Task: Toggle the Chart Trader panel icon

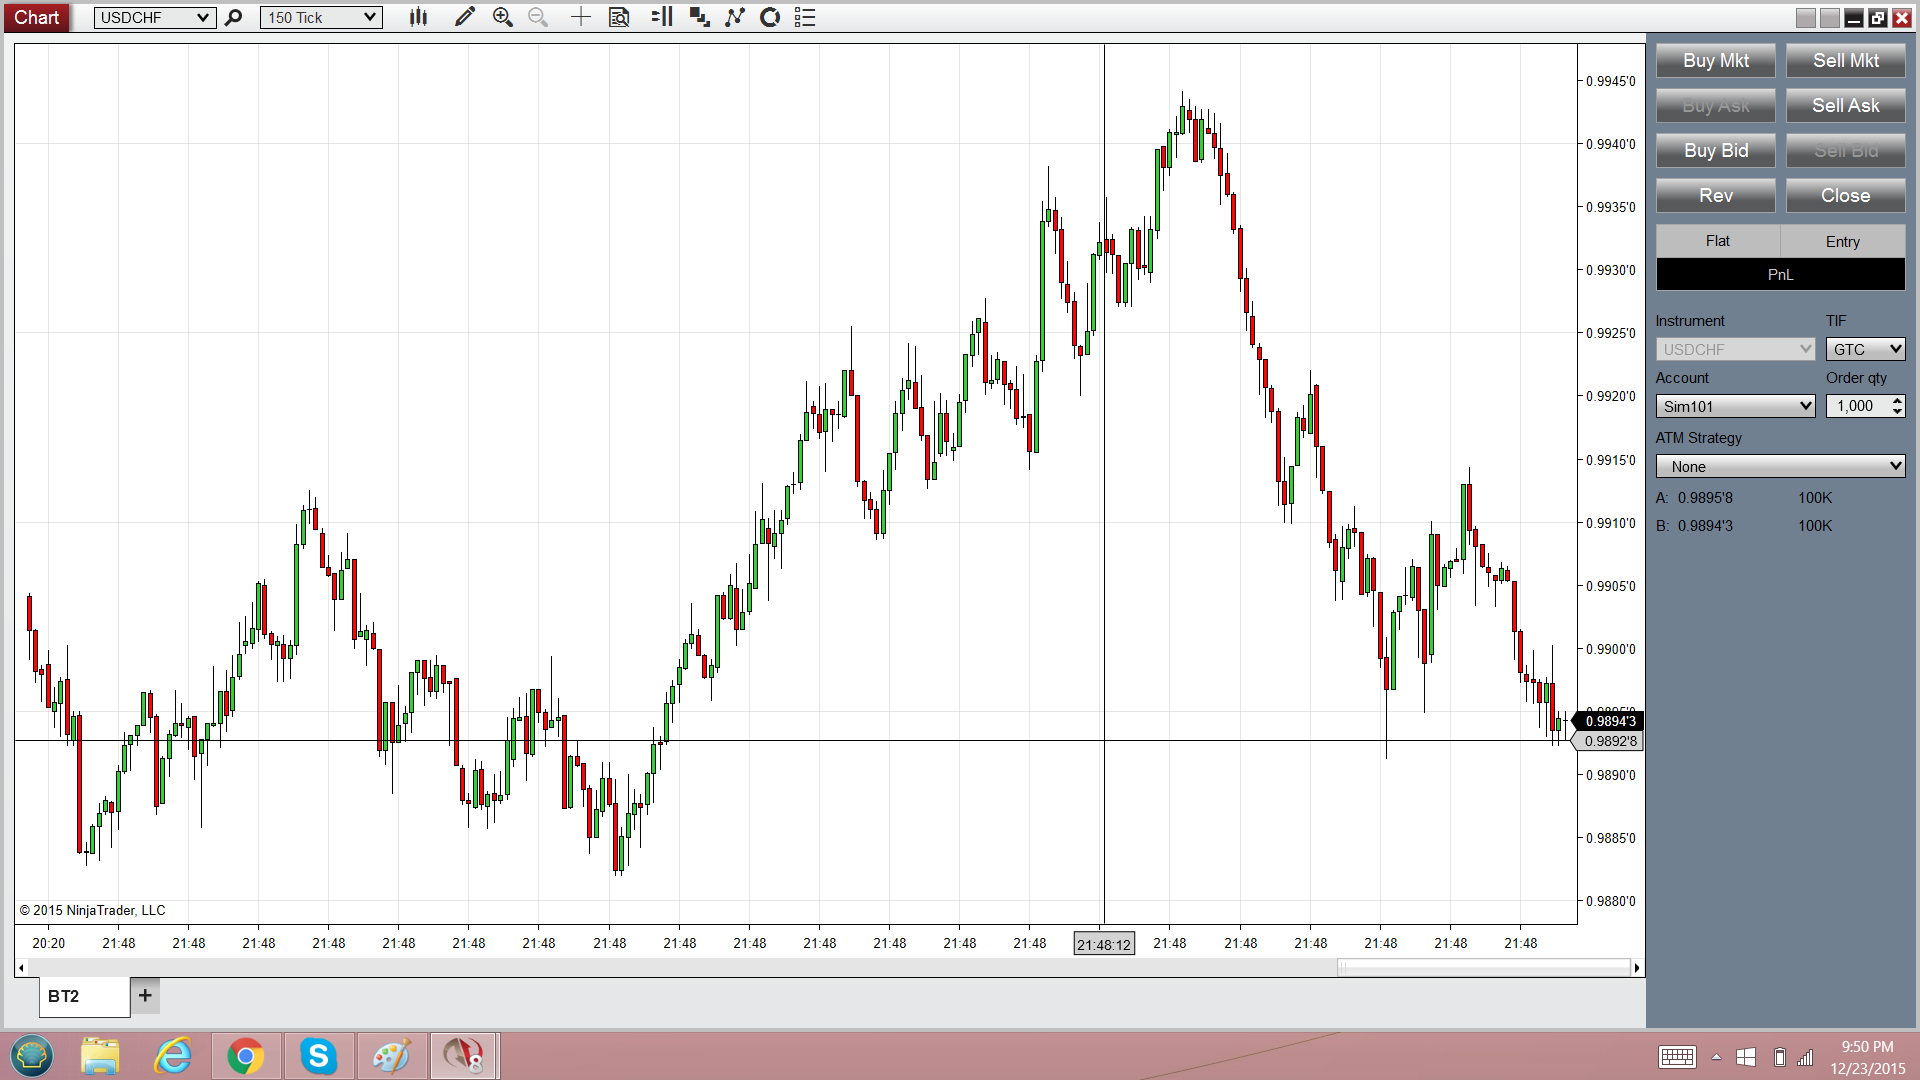Action: coord(661,17)
